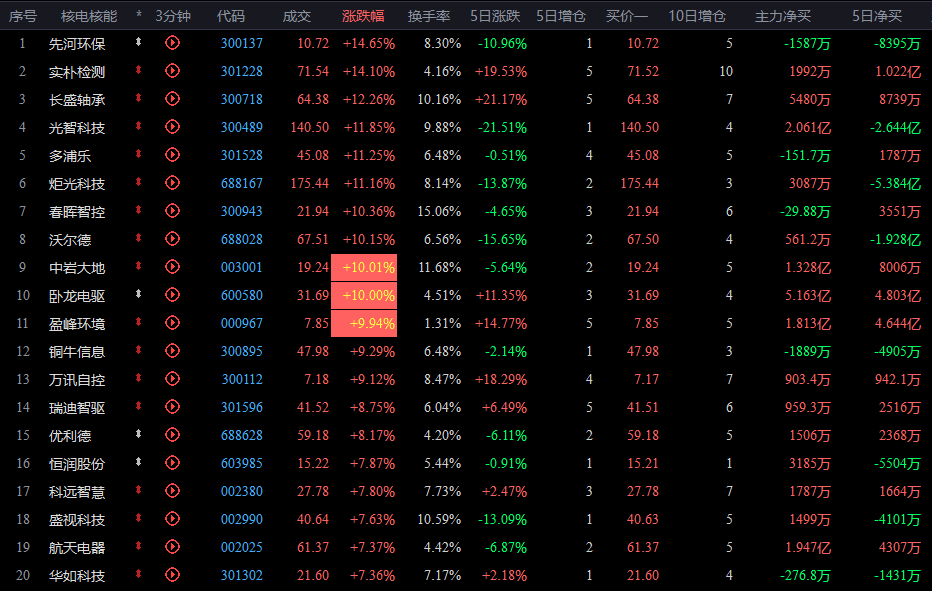Open 3-minute chart icon for 万讯自控
This screenshot has width=932, height=591.
[172, 379]
